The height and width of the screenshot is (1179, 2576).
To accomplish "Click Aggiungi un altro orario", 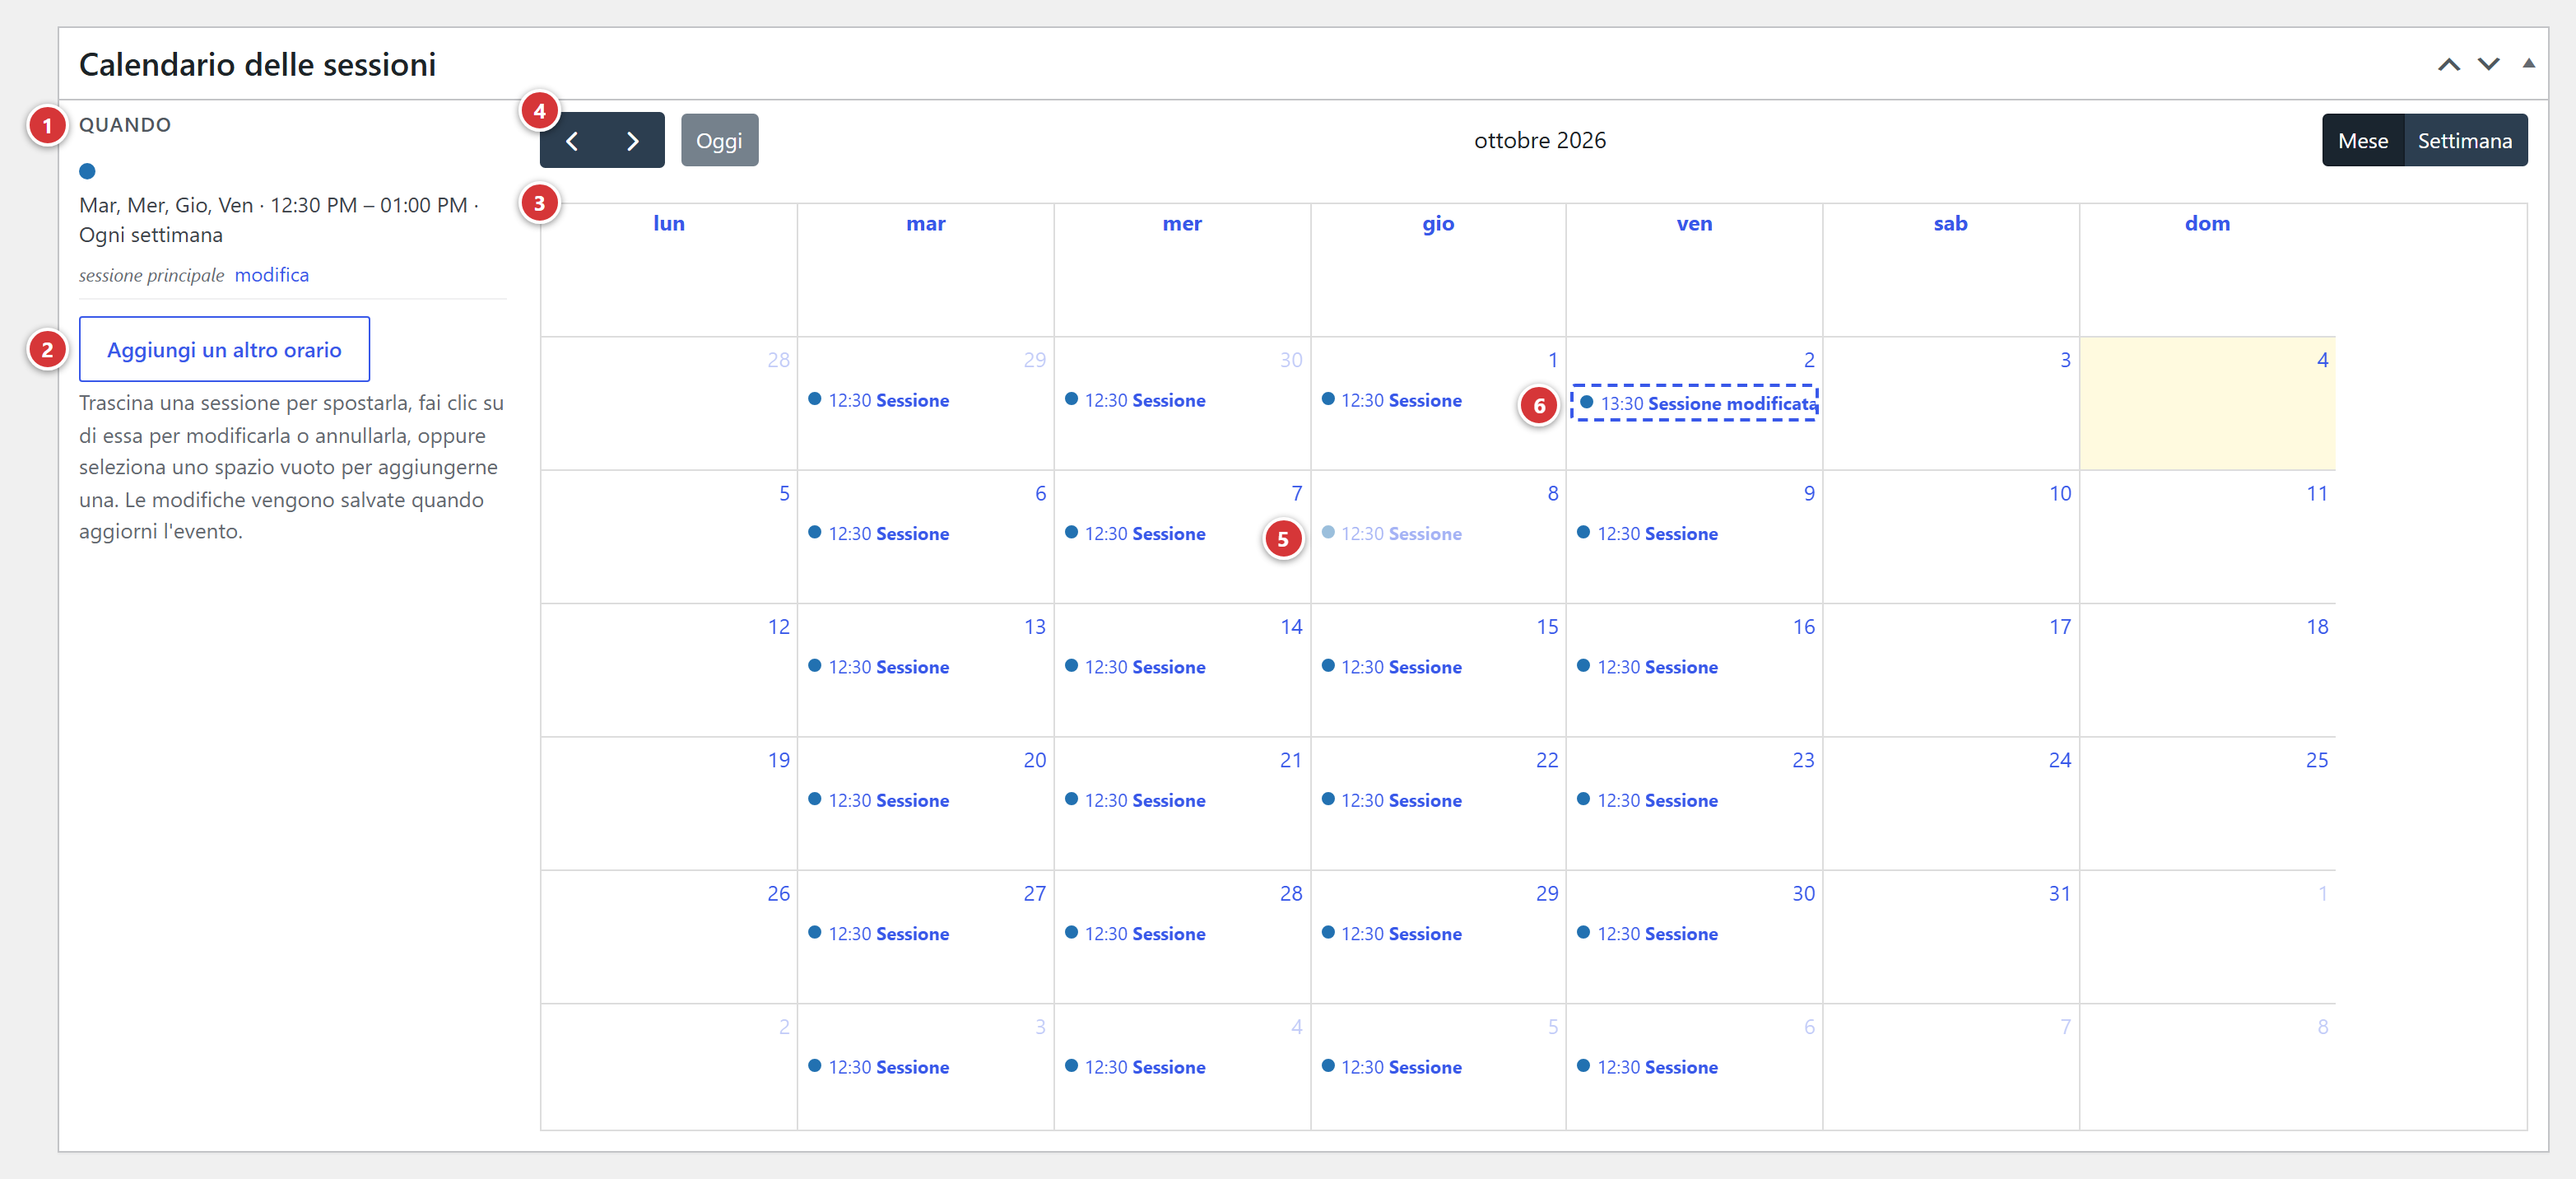I will coord(224,350).
